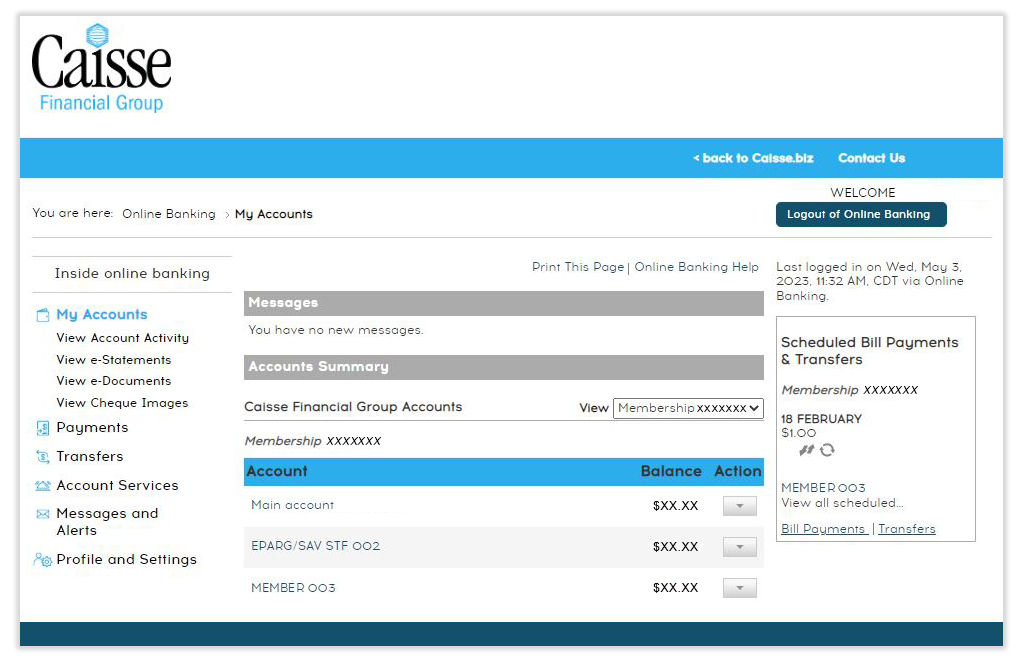Open the EPARG/SAV STF 002 action dropdown
Image resolution: width=1036 pixels, height=662 pixels.
(739, 547)
